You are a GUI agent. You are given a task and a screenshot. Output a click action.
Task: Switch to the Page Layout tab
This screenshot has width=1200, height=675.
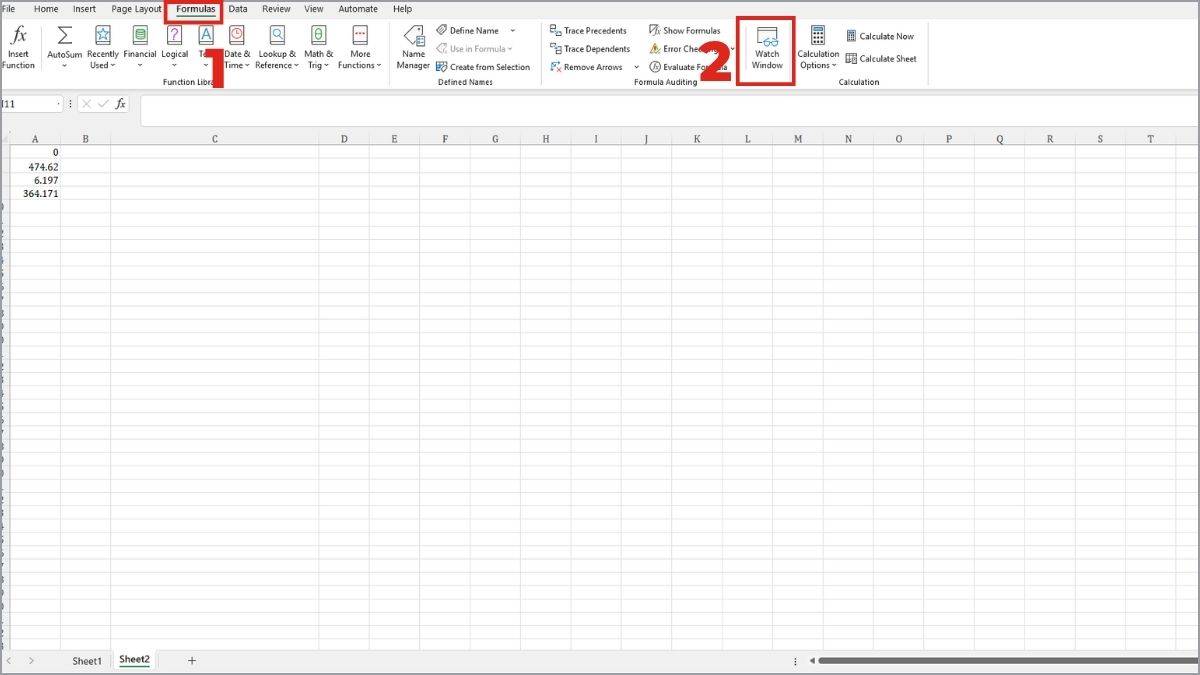pos(136,9)
